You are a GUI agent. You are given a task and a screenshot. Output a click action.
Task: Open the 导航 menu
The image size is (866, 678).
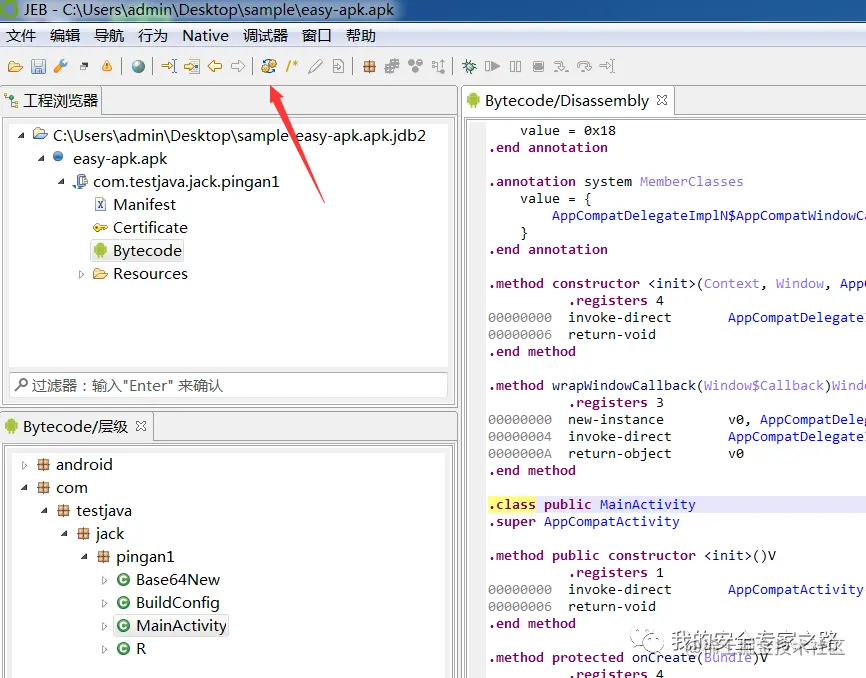(x=109, y=36)
